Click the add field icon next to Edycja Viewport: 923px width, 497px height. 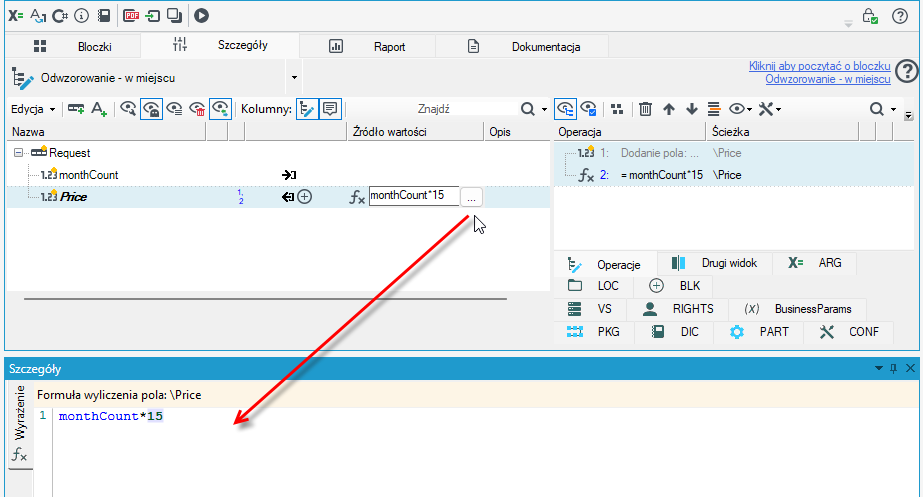(75, 109)
